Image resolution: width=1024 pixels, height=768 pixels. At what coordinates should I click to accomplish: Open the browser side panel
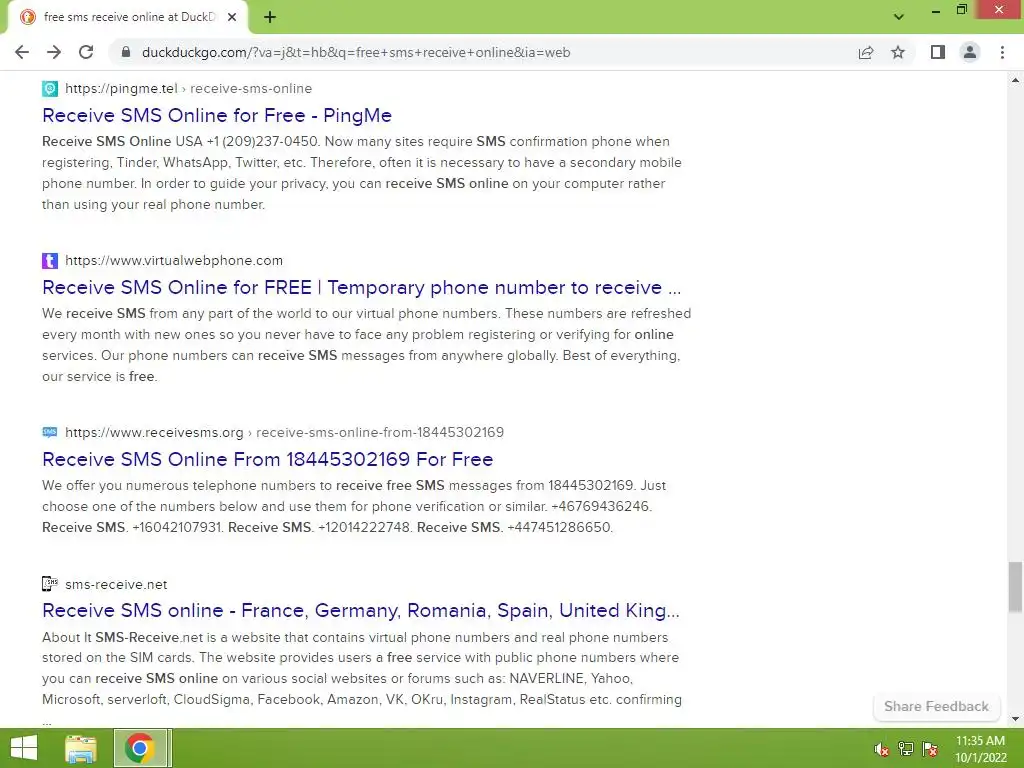tap(938, 52)
